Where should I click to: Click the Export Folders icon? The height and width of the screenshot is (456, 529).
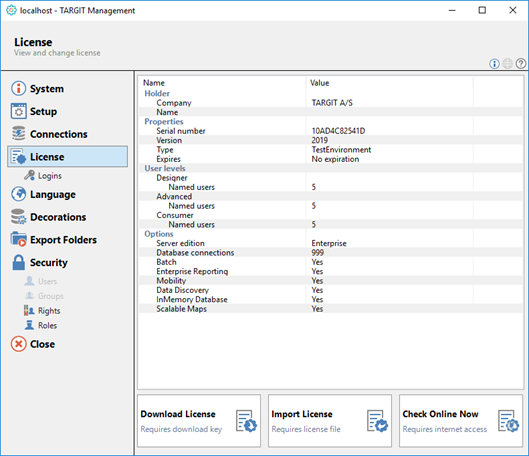[x=18, y=239]
